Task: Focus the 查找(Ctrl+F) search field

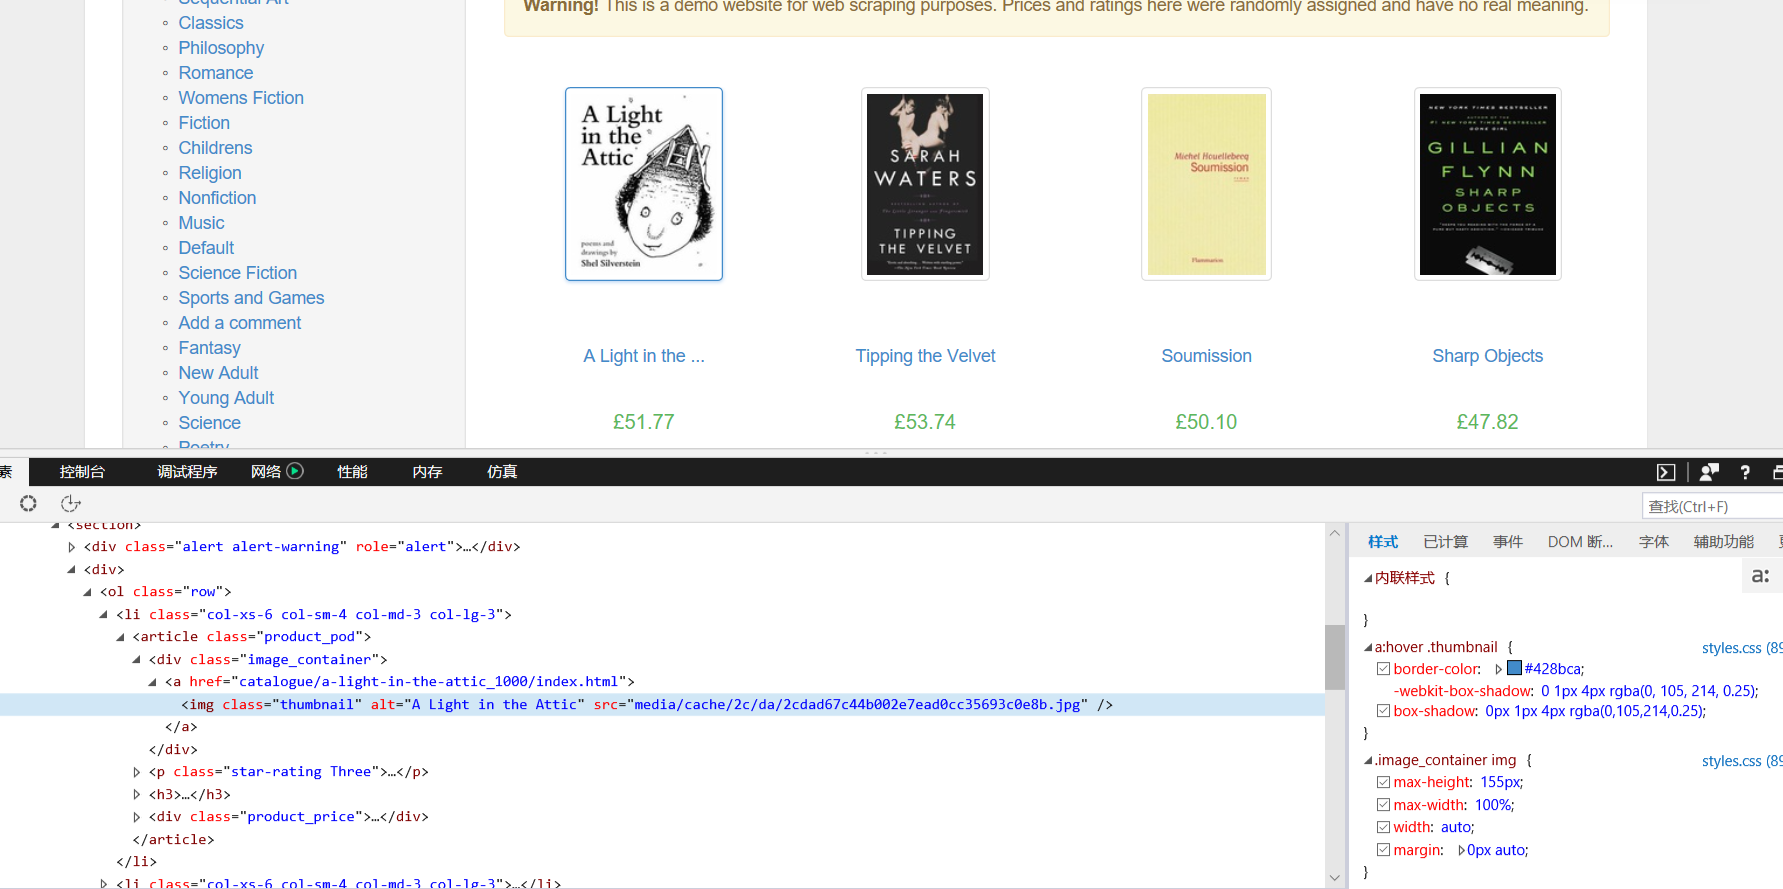Action: tap(1712, 506)
